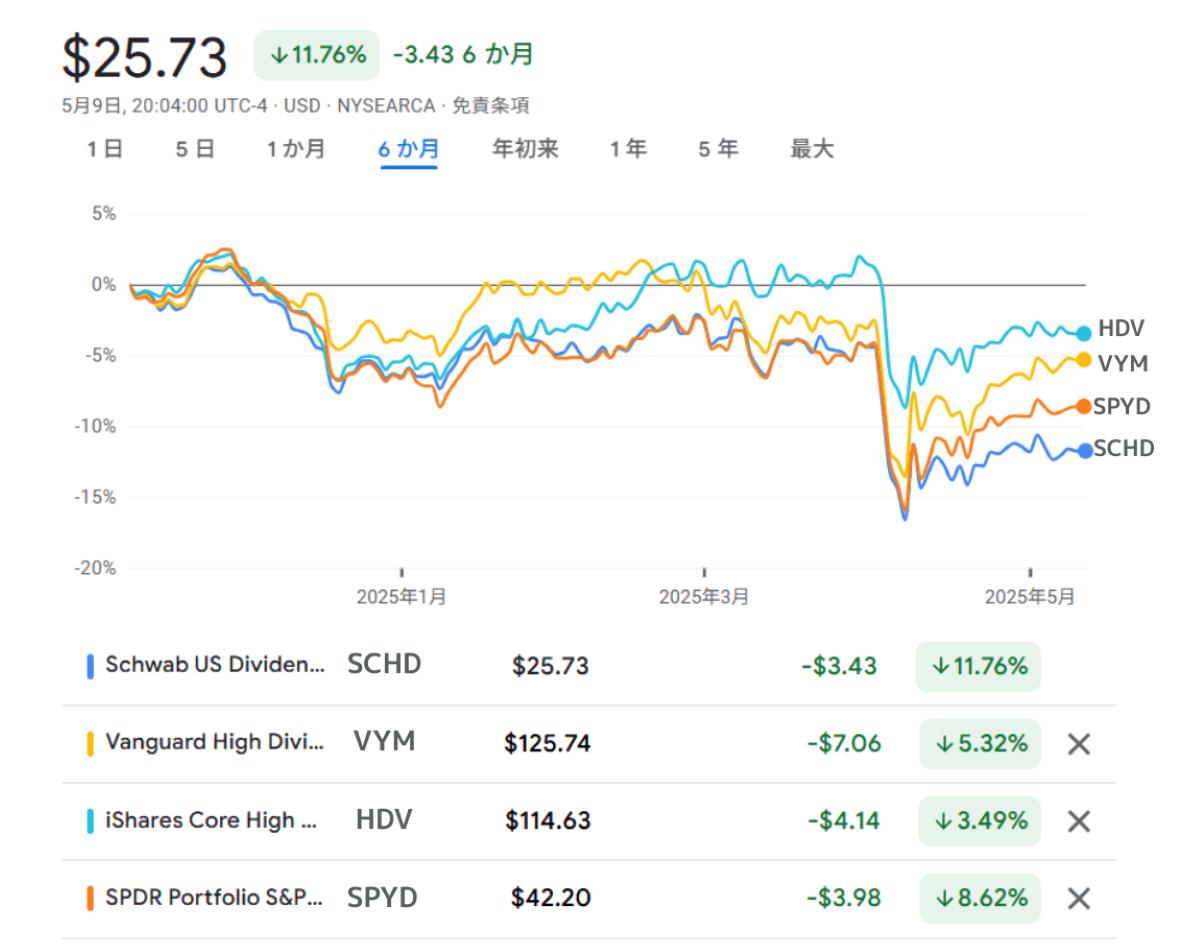The image size is (1200, 949).
Task: Click the 0% y-axis label
Action: click(x=104, y=285)
